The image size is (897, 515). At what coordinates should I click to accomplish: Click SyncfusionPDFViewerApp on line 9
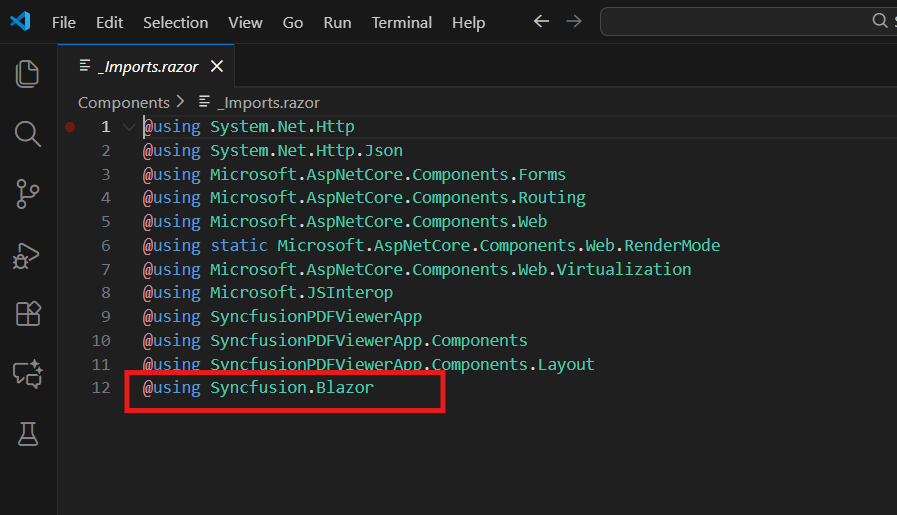(316, 316)
